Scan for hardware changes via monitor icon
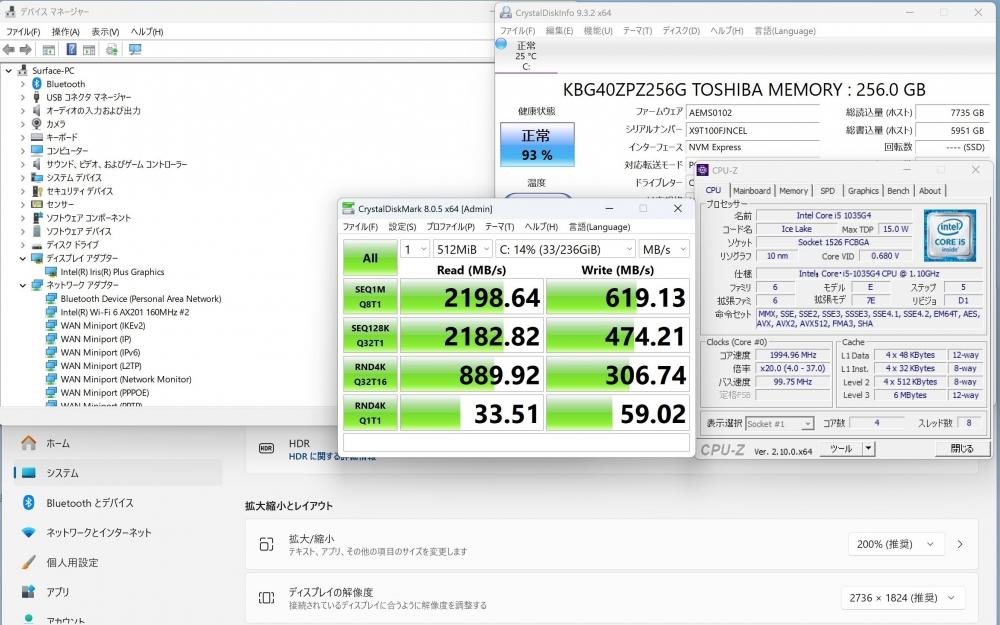Image resolution: width=1000 pixels, height=625 pixels. point(135,50)
